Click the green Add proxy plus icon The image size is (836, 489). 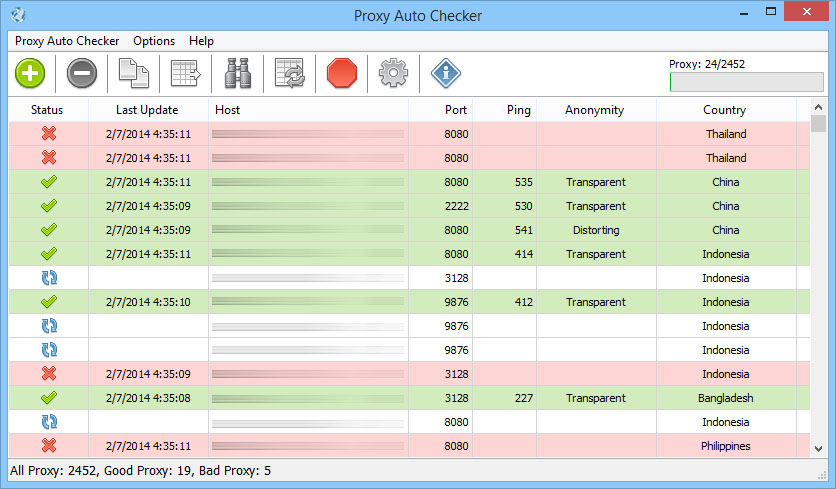coord(30,73)
